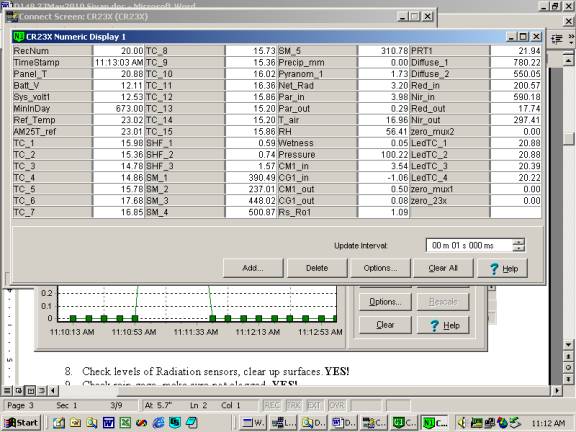Select the Nir_out label cell
This screenshot has height=432, width=576.
point(450,120)
